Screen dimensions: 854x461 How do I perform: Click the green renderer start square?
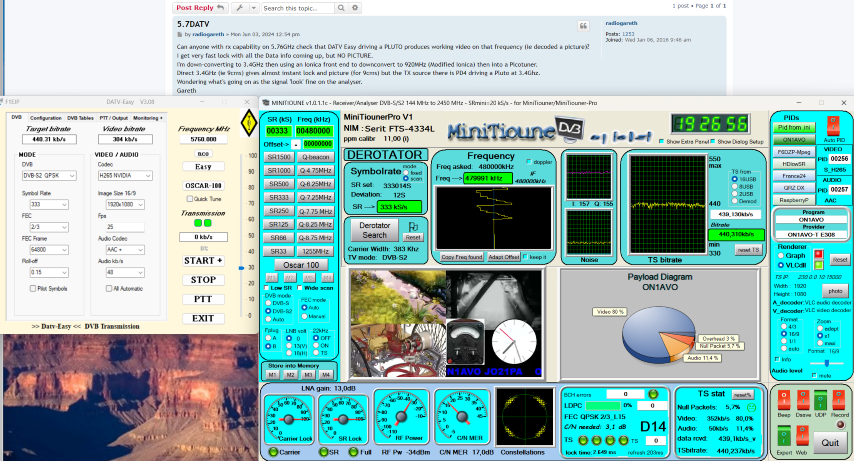818,265
